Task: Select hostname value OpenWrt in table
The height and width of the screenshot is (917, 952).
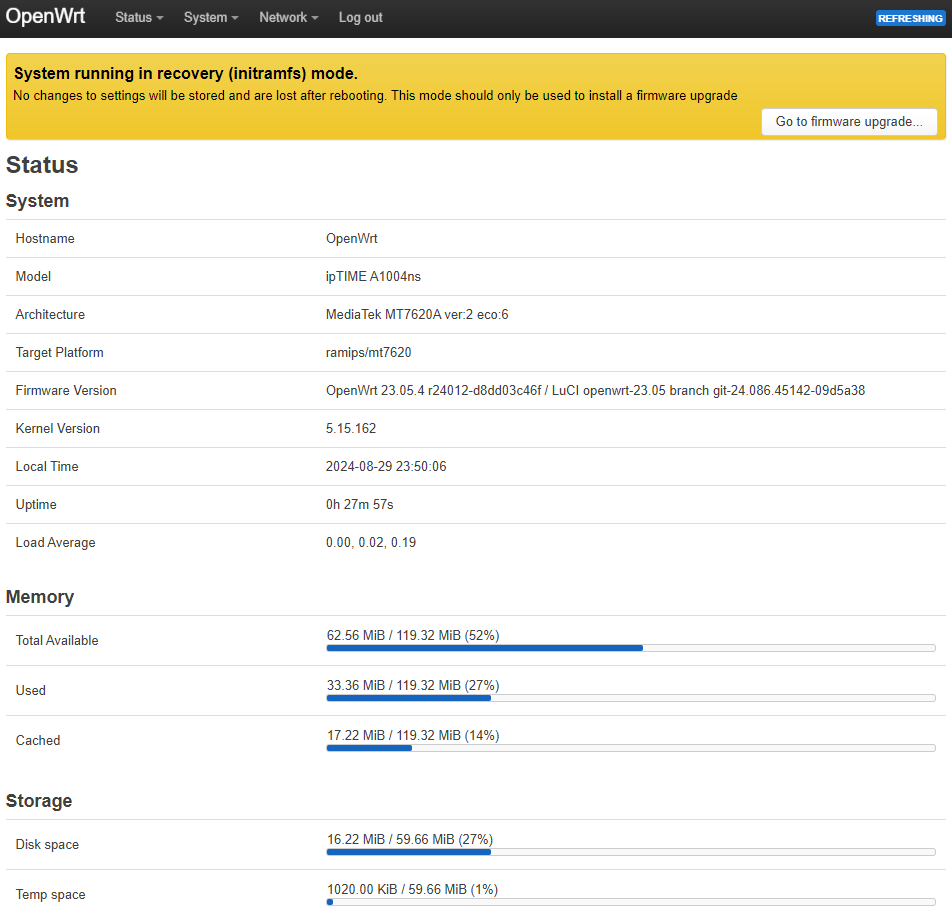Action: (x=352, y=239)
